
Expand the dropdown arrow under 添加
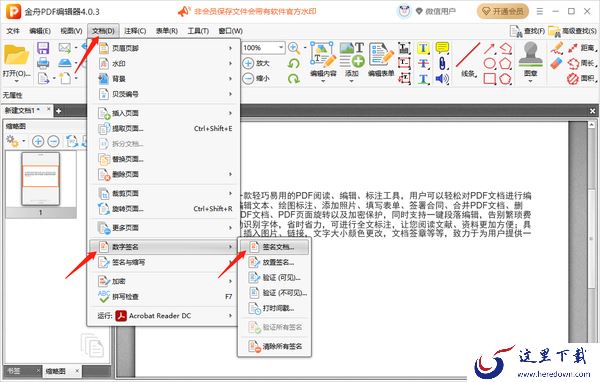352,81
